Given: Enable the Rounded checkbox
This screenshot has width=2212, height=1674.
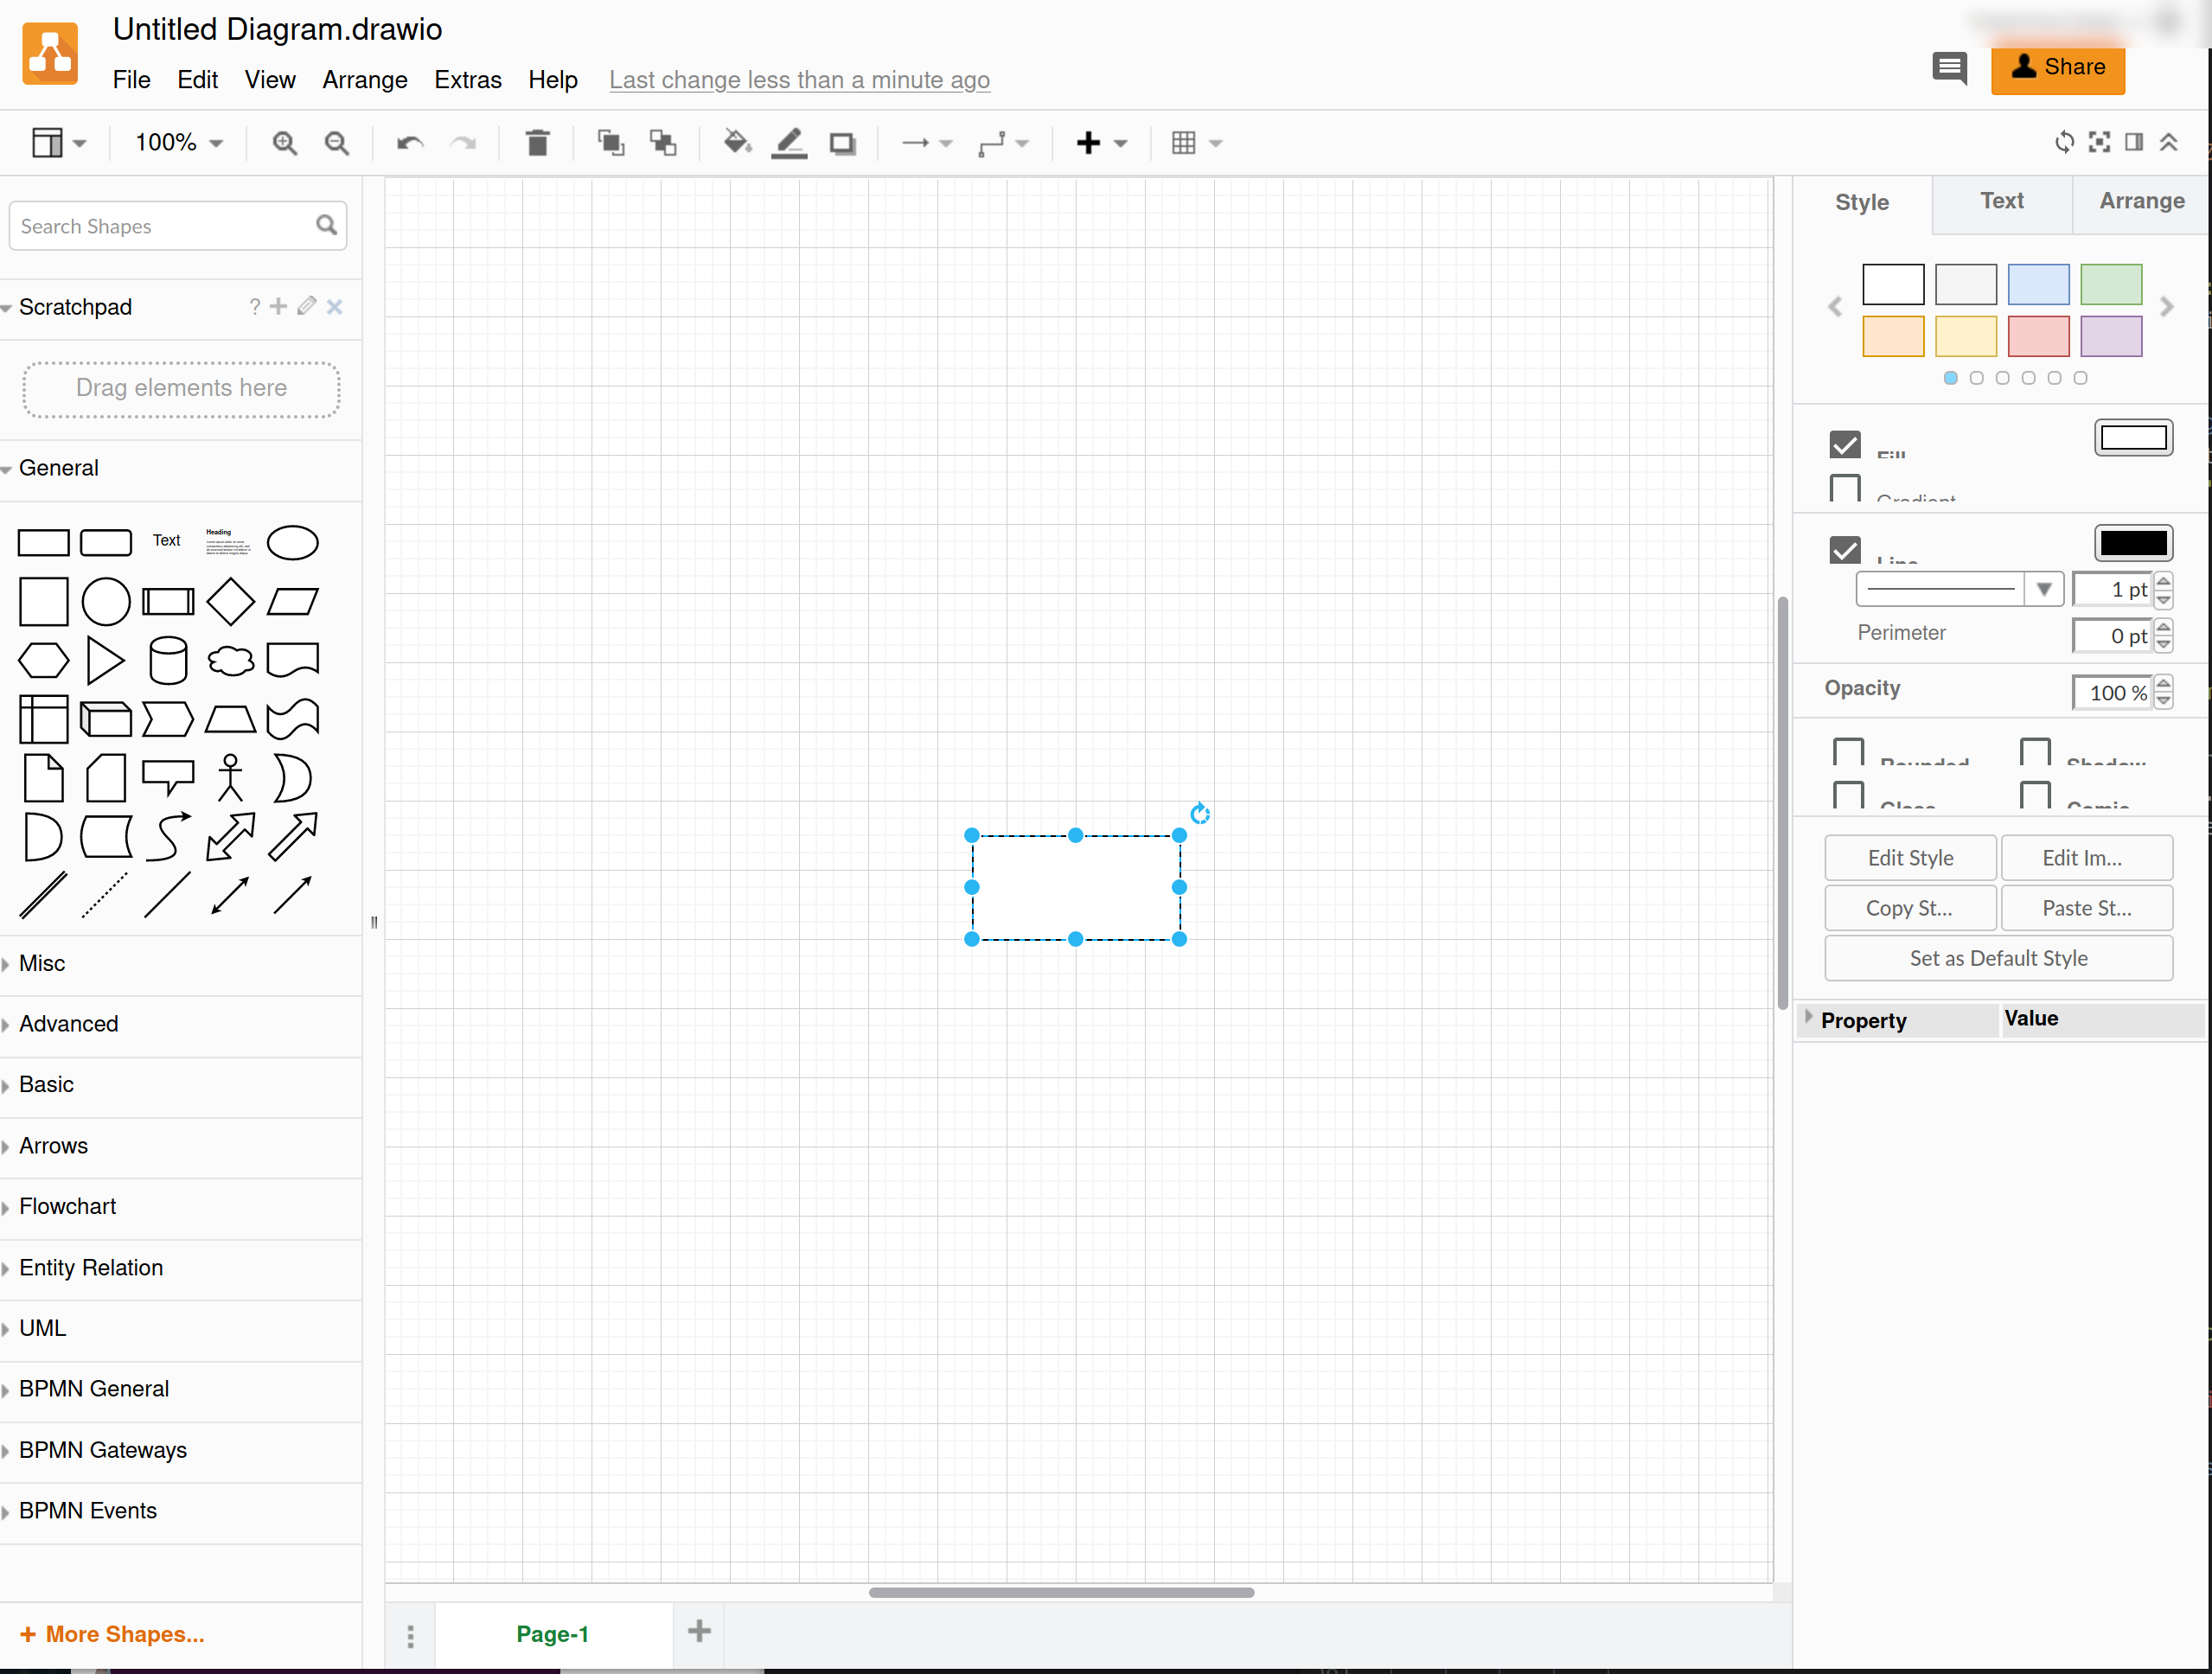Looking at the screenshot, I should pos(1849,751).
